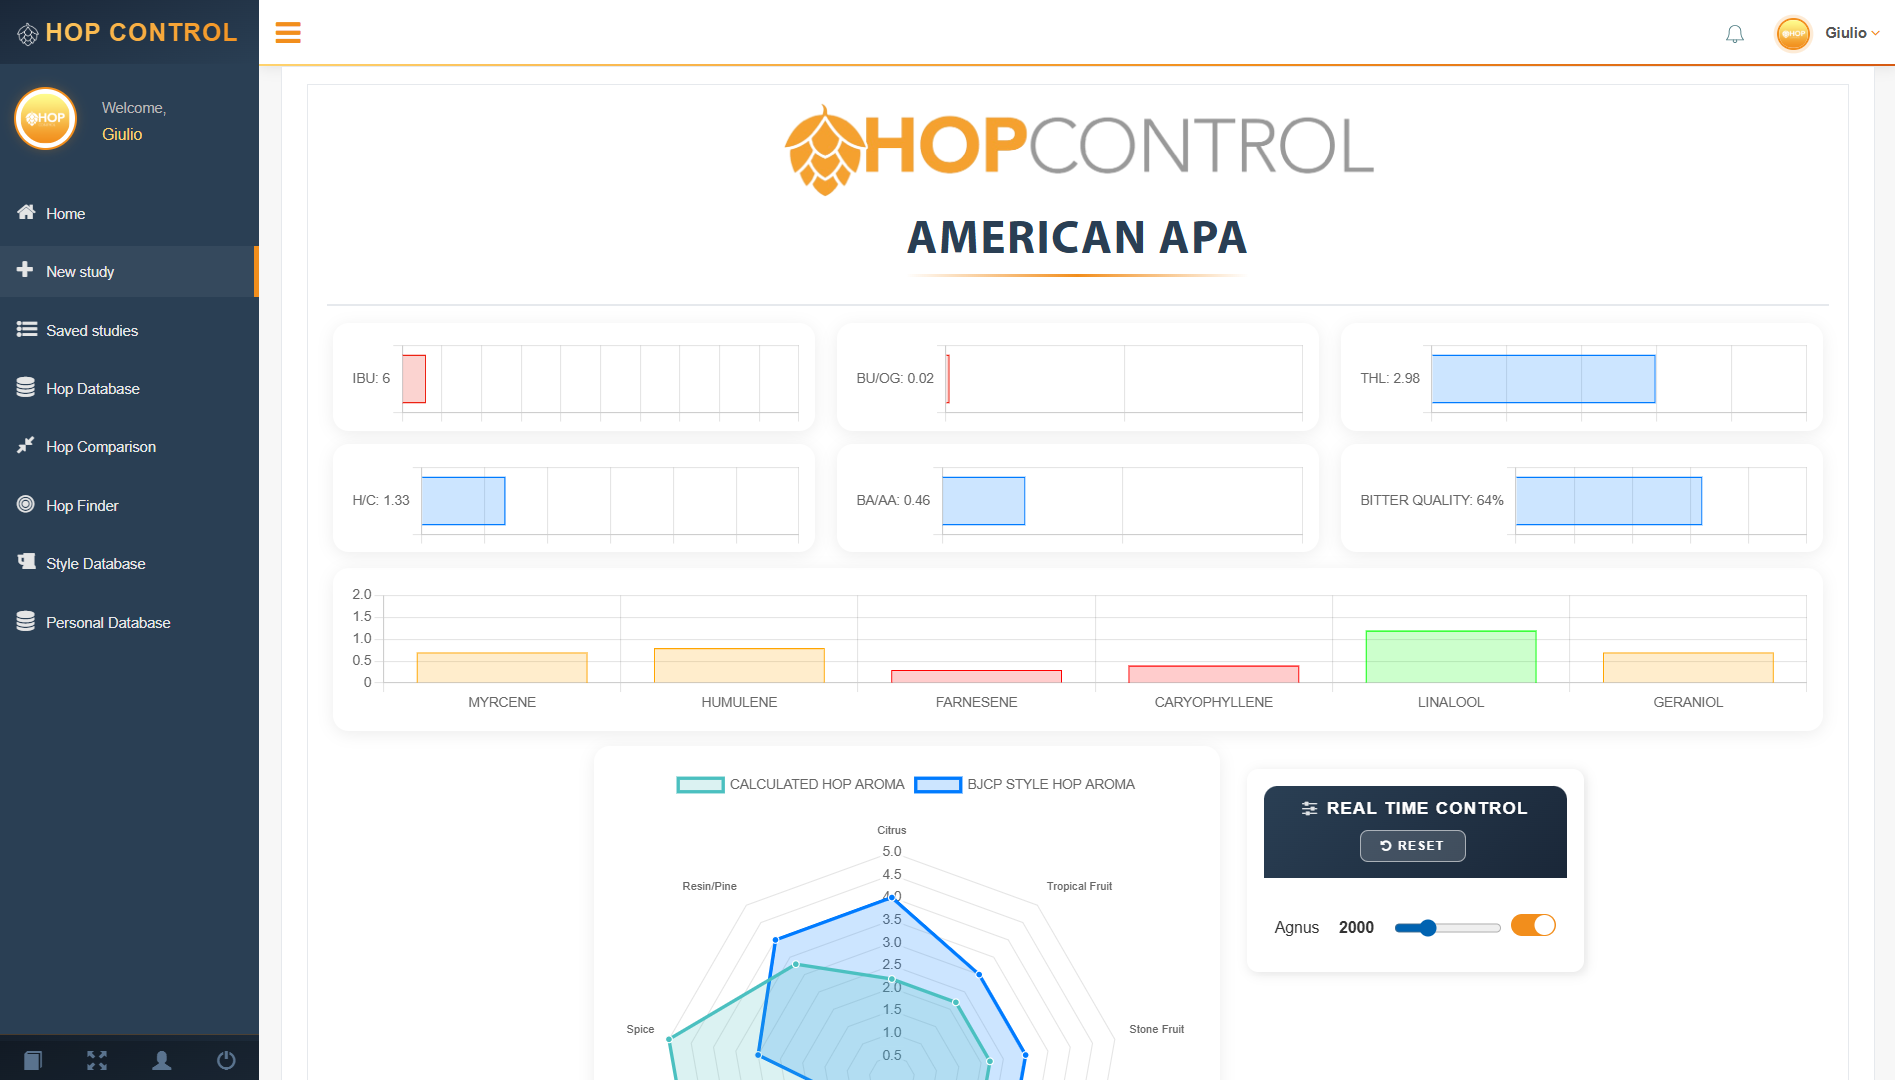Click the American APA heading
The height and width of the screenshot is (1080, 1895).
1078,238
